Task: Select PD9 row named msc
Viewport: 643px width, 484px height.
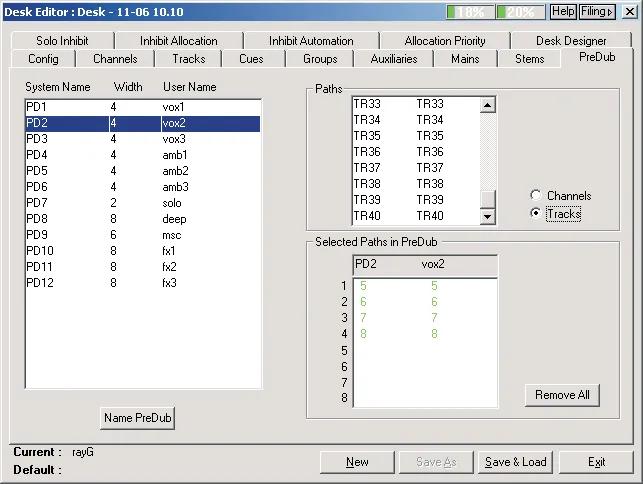Action: [x=143, y=235]
